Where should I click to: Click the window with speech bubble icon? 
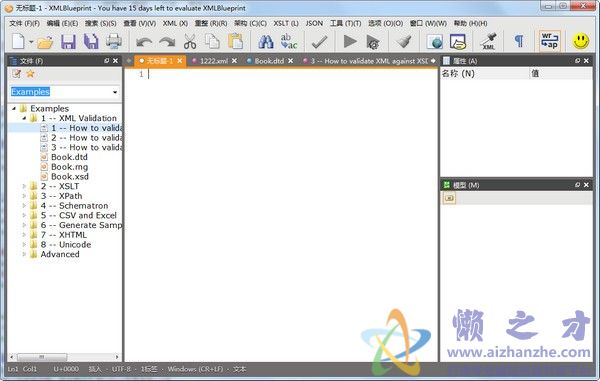point(458,41)
